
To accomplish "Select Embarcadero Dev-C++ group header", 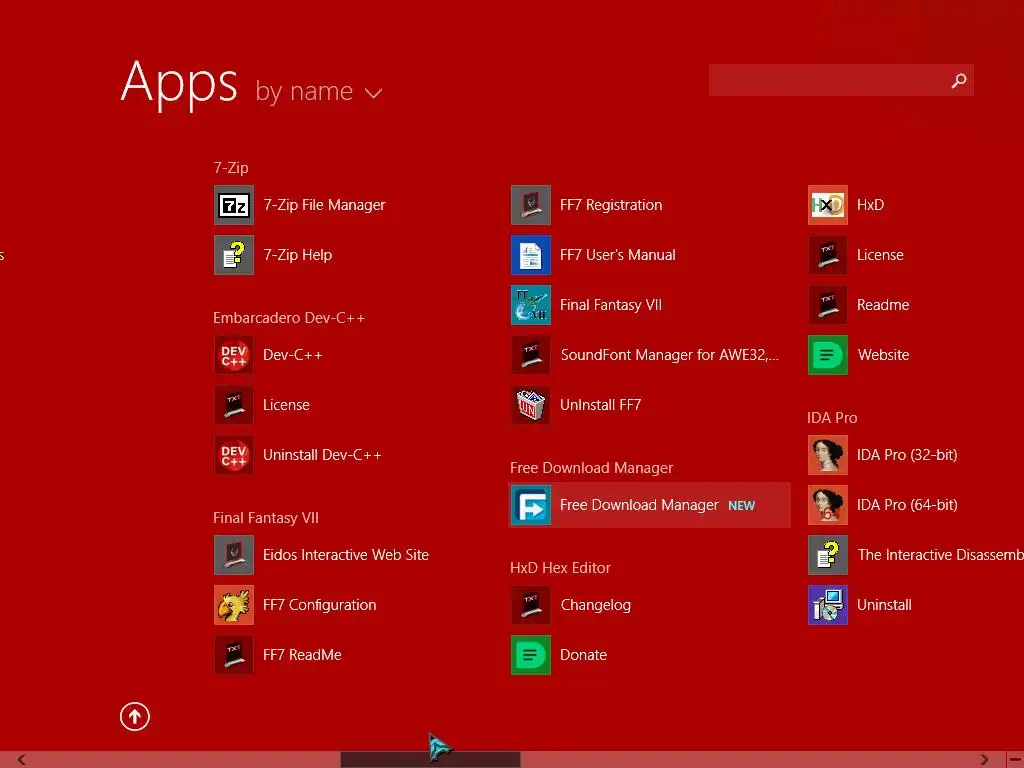I will click(289, 318).
